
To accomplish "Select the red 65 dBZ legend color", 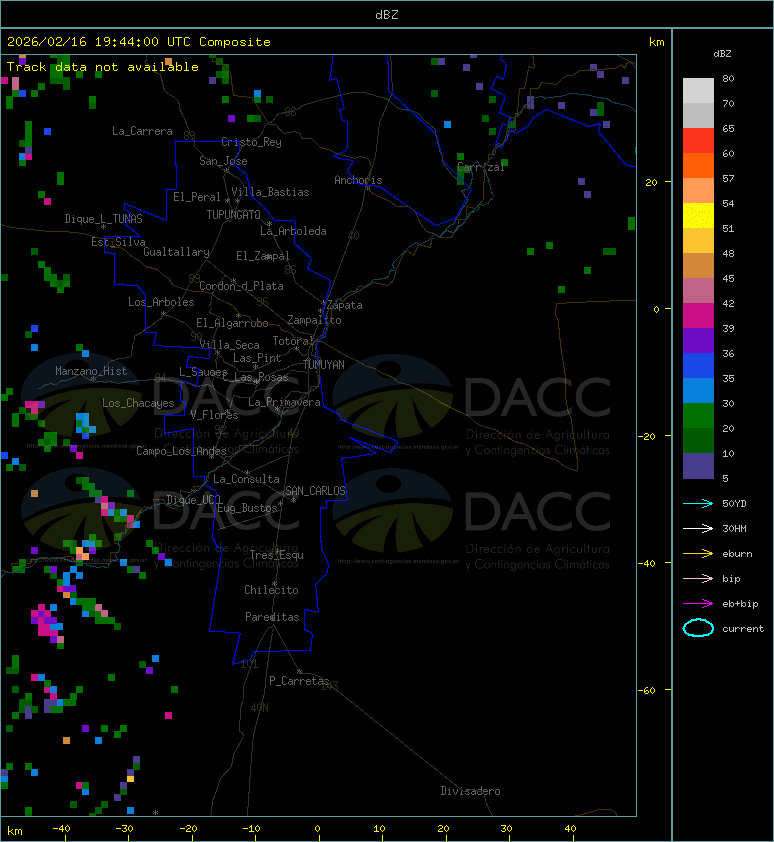I will point(698,140).
